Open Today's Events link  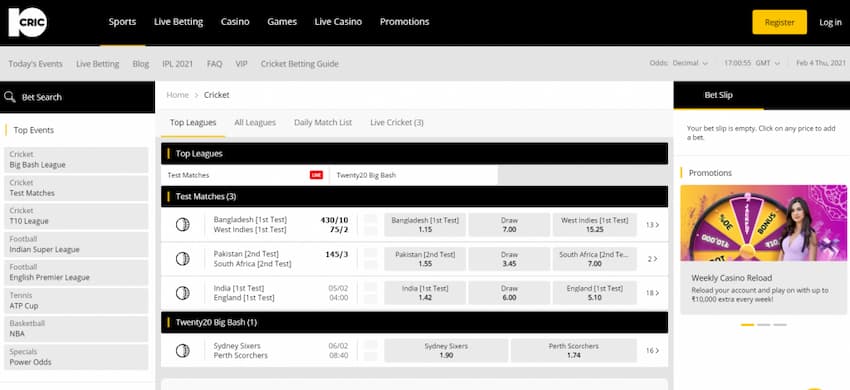[x=36, y=63]
